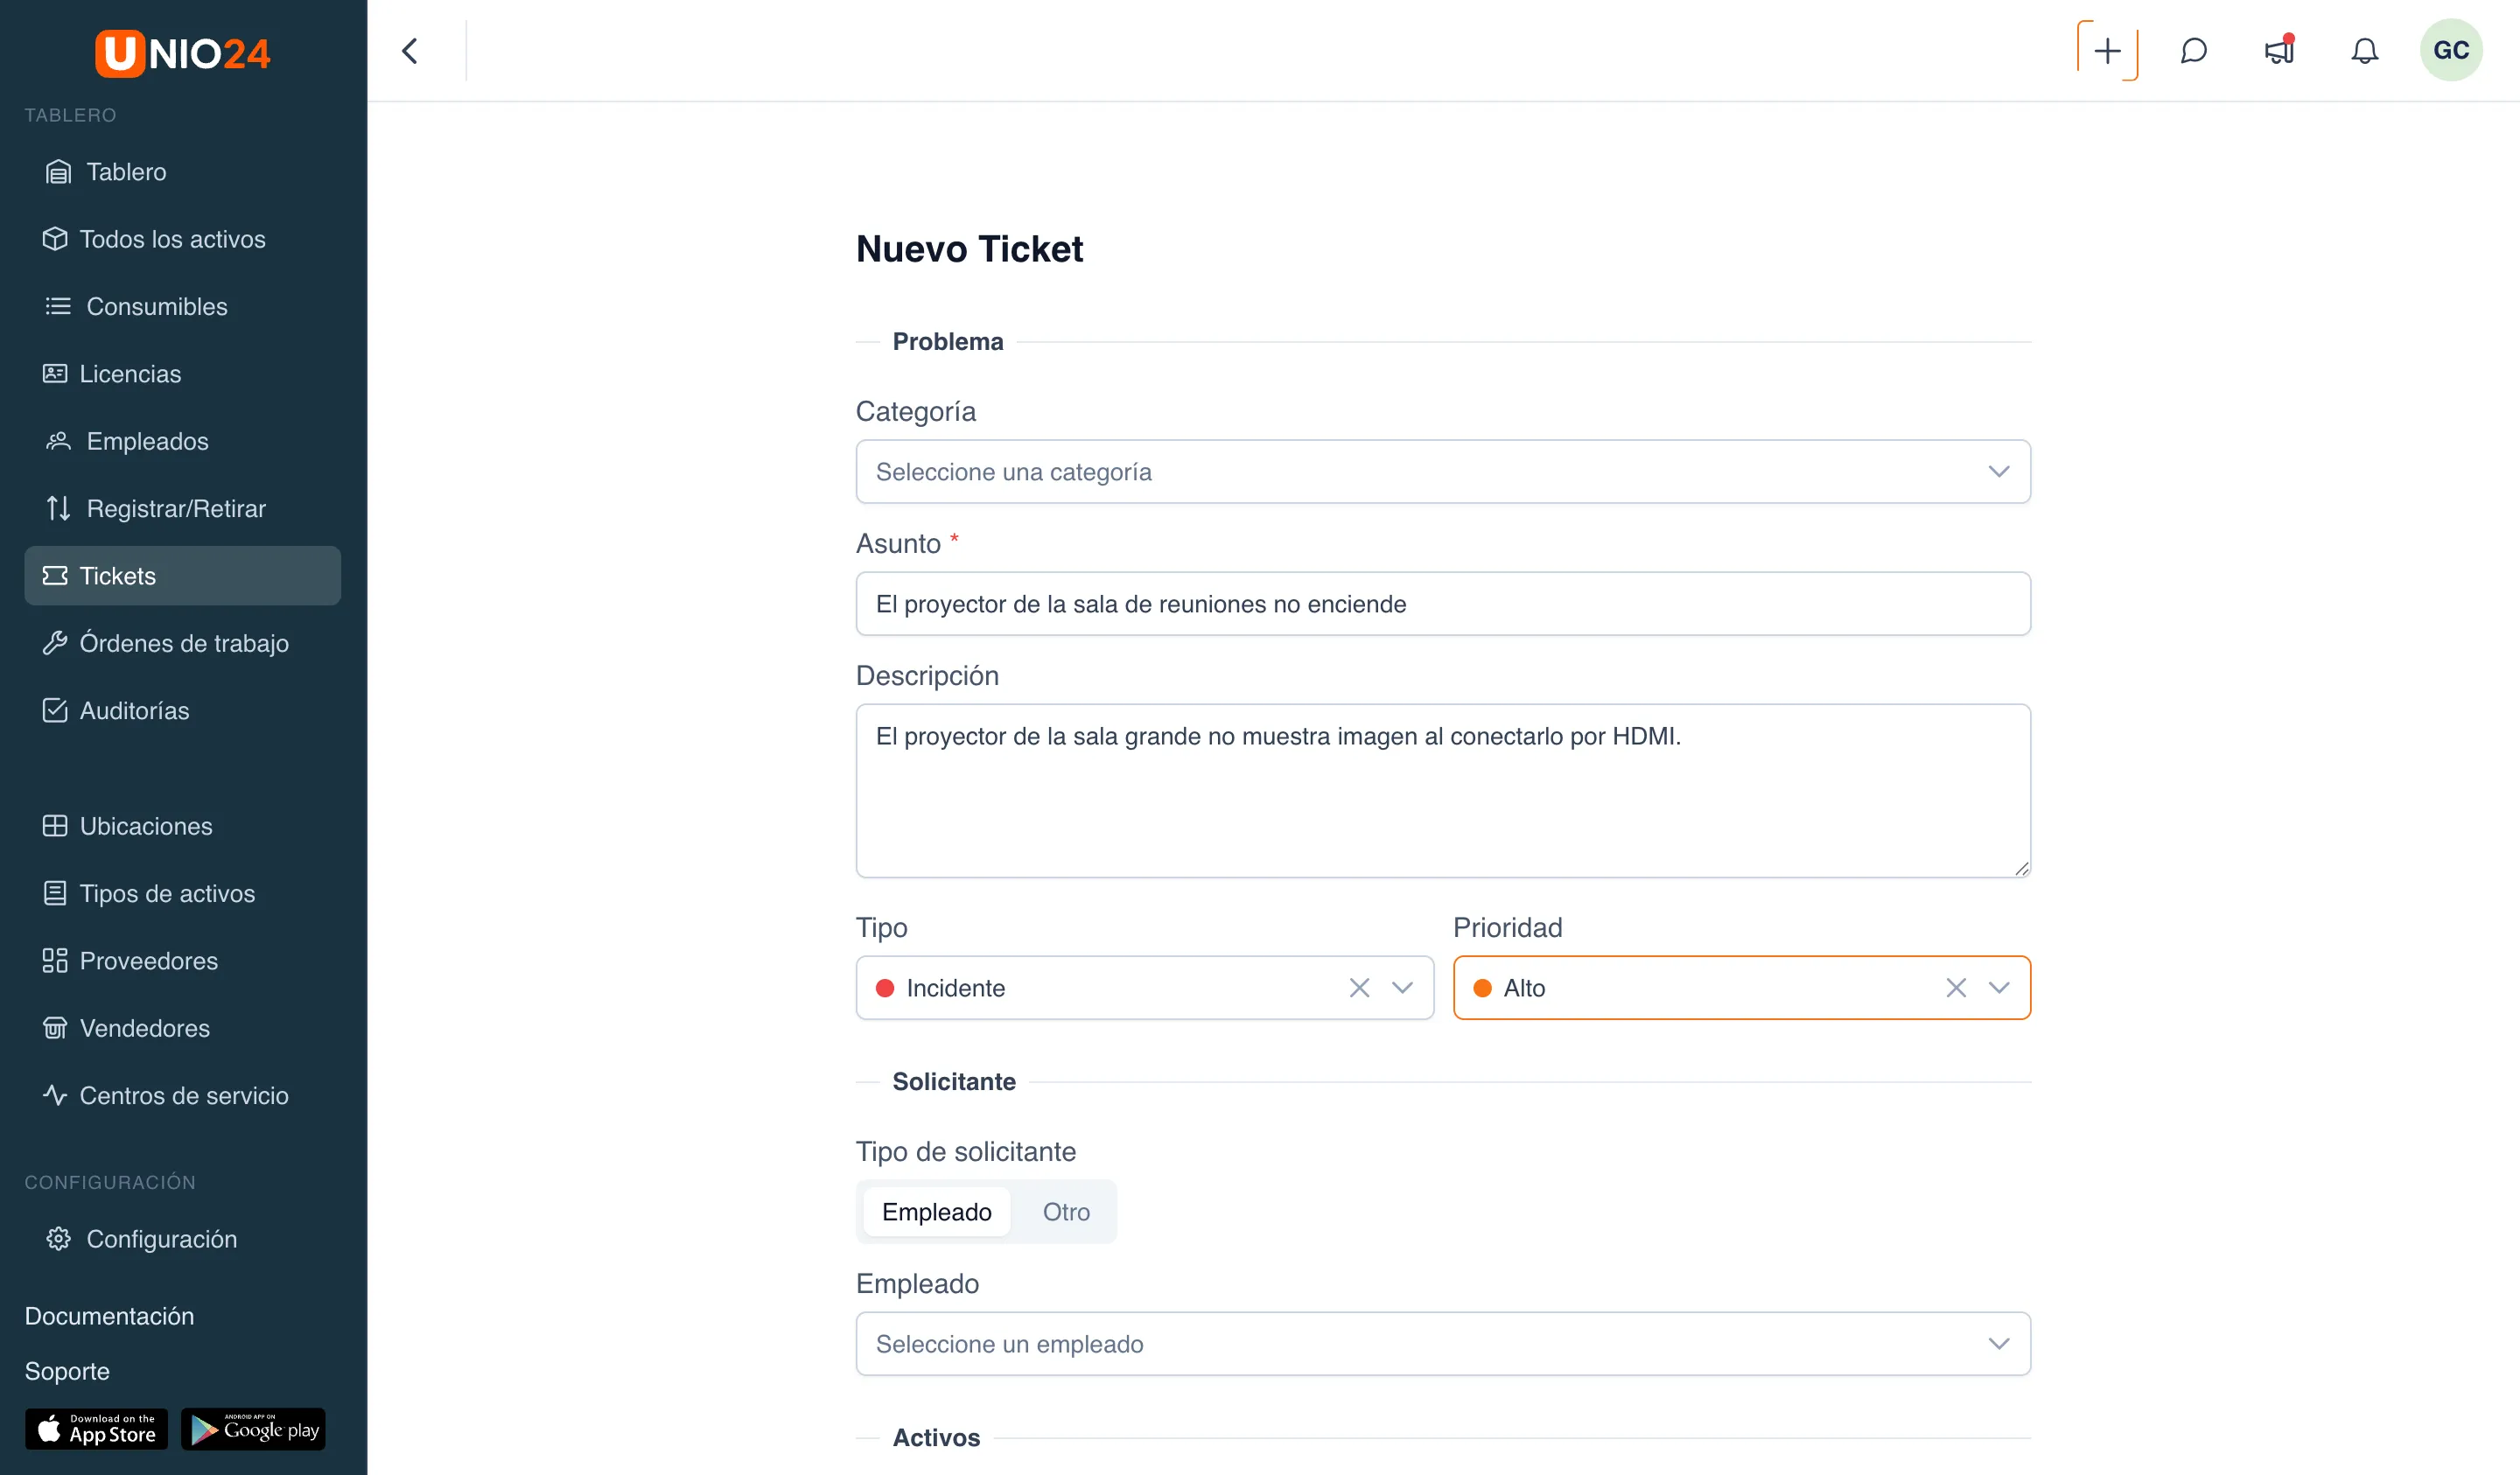Open the Empleados page

(x=182, y=441)
